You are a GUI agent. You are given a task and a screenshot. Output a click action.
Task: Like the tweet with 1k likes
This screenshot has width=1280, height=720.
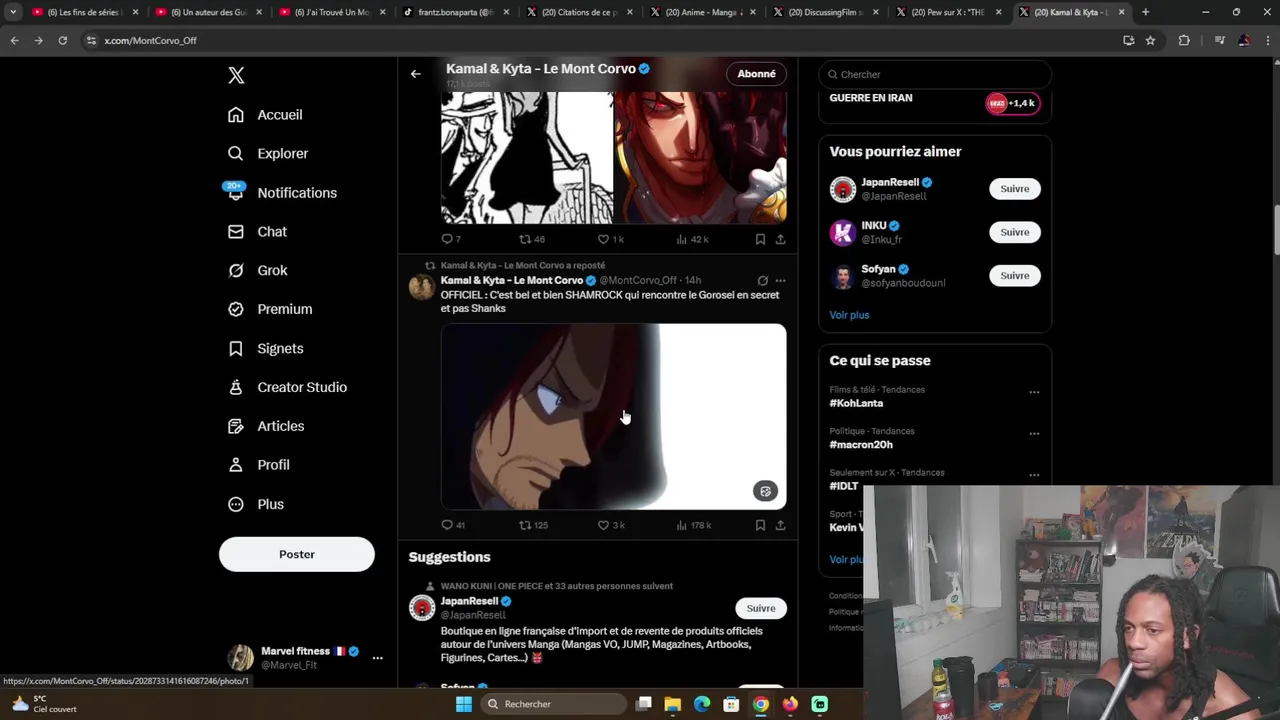[611, 239]
